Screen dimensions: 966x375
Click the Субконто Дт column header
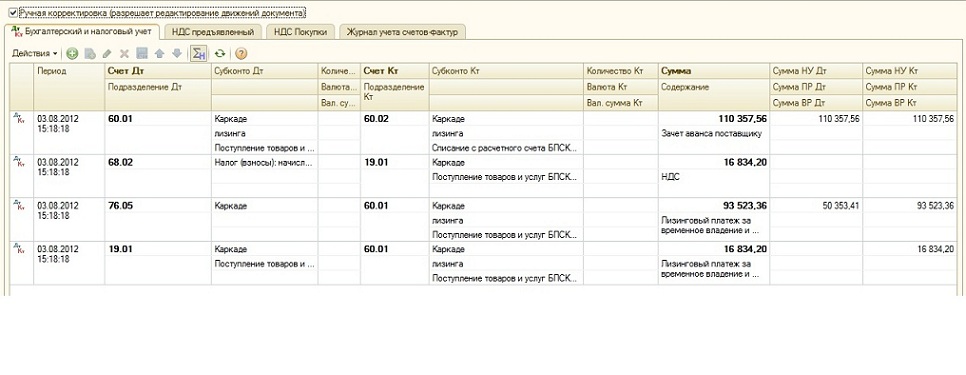tap(265, 71)
